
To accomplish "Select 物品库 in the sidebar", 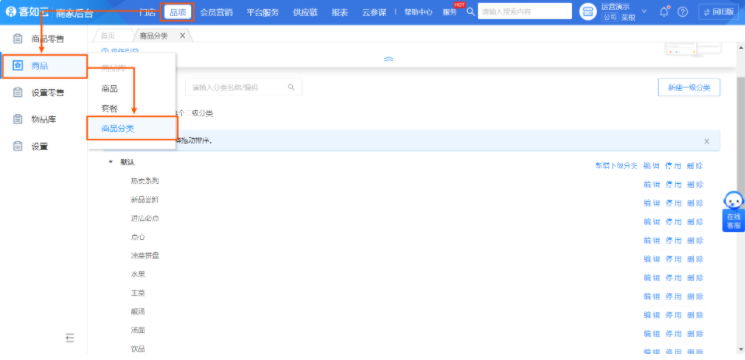I will [x=44, y=119].
